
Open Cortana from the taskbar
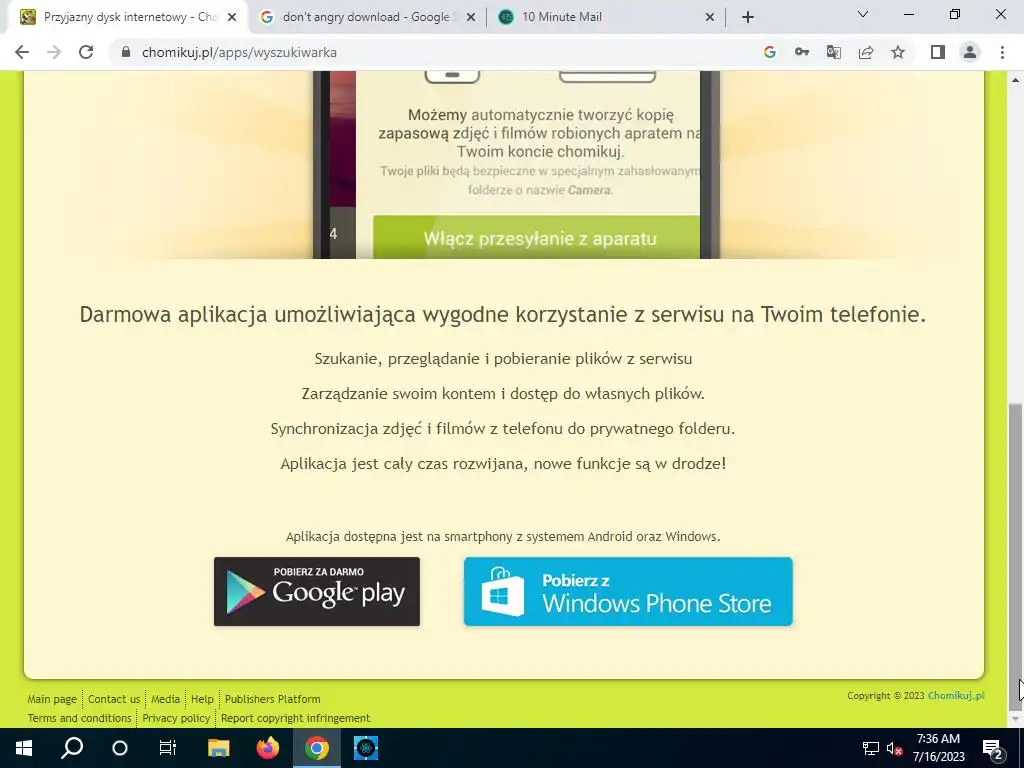tap(120, 748)
